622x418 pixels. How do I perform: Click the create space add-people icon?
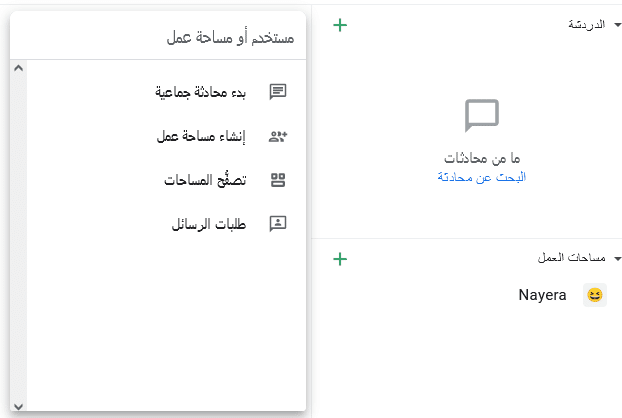point(278,136)
